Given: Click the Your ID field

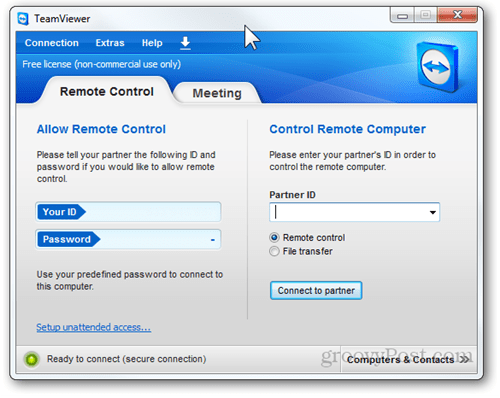Looking at the screenshot, I should coord(128,212).
